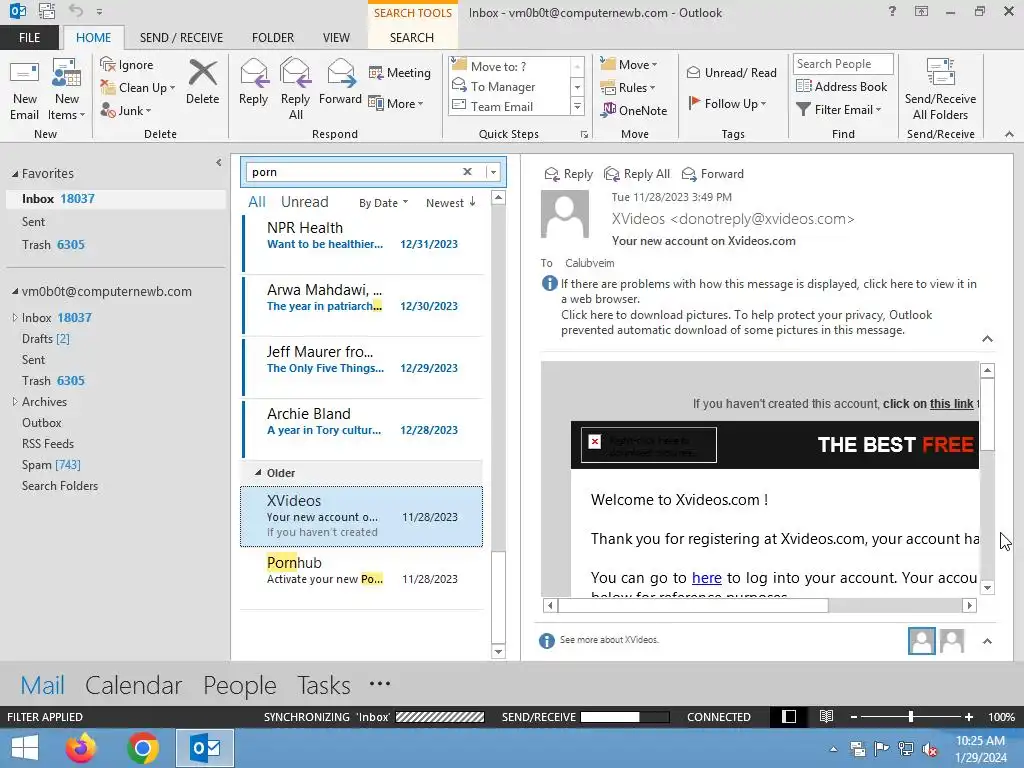Click the download pictures info bar
Image resolution: width=1024 pixels, height=768 pixels.
pyautogui.click(x=746, y=323)
